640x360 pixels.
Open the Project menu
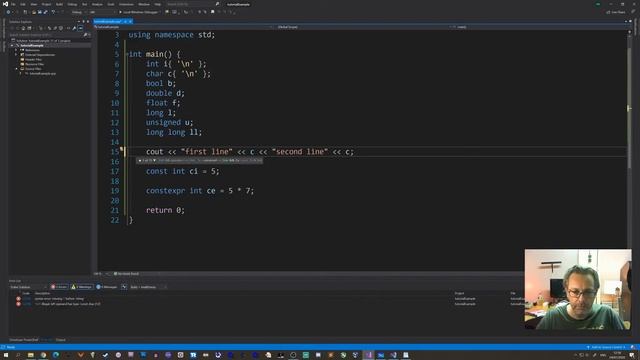point(46,4)
